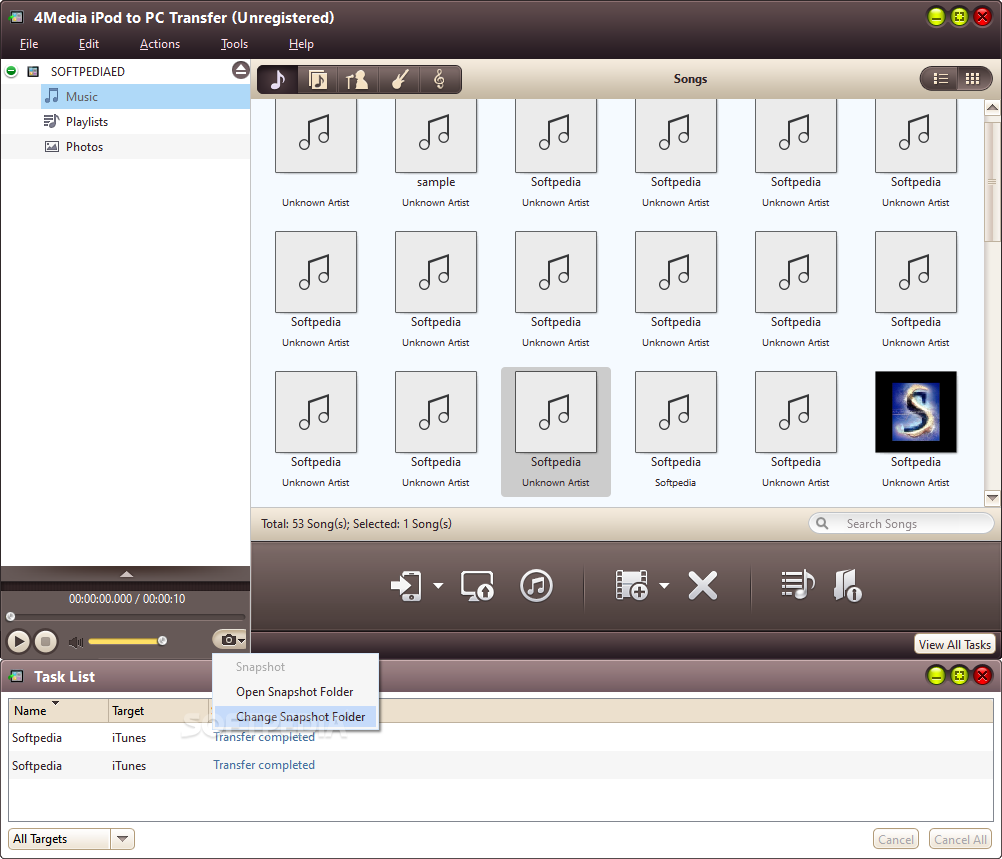
Task: Switch to the Composers treble clef tab
Action: pos(440,80)
